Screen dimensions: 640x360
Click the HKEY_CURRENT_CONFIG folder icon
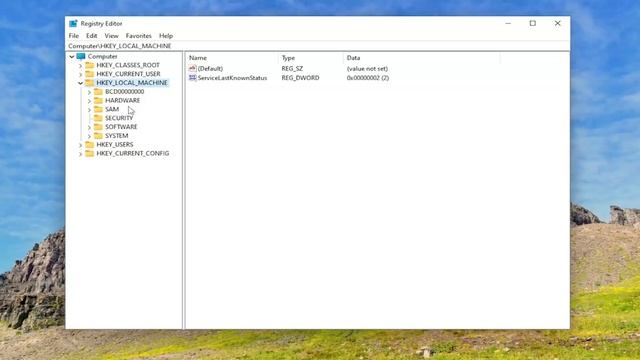coord(89,153)
